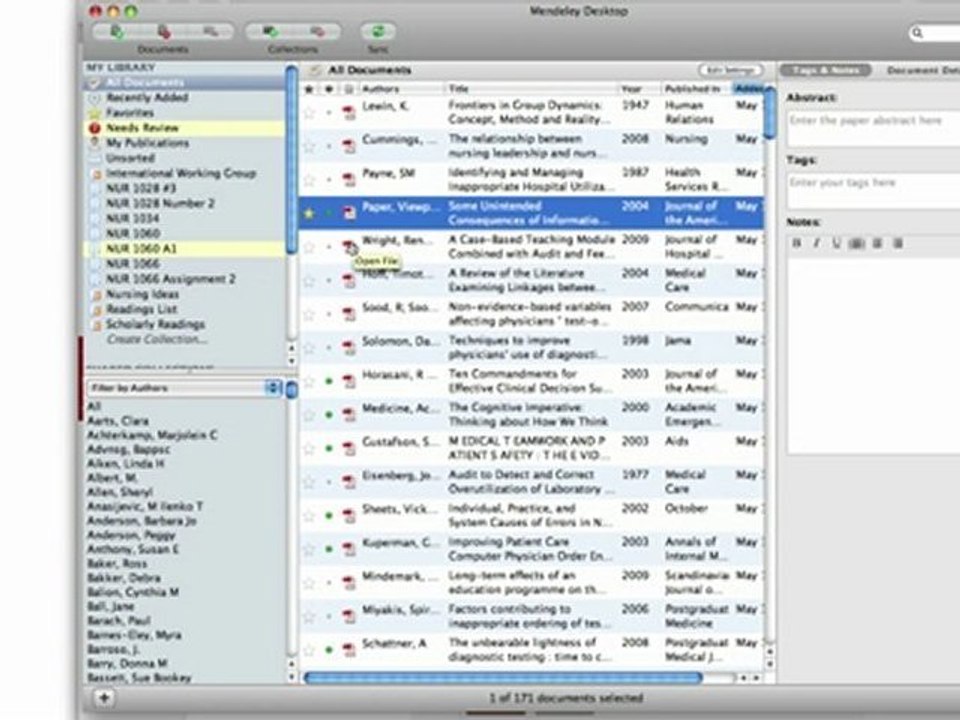Click the plus button at bottom left
This screenshot has height=720, width=960.
coord(104,697)
